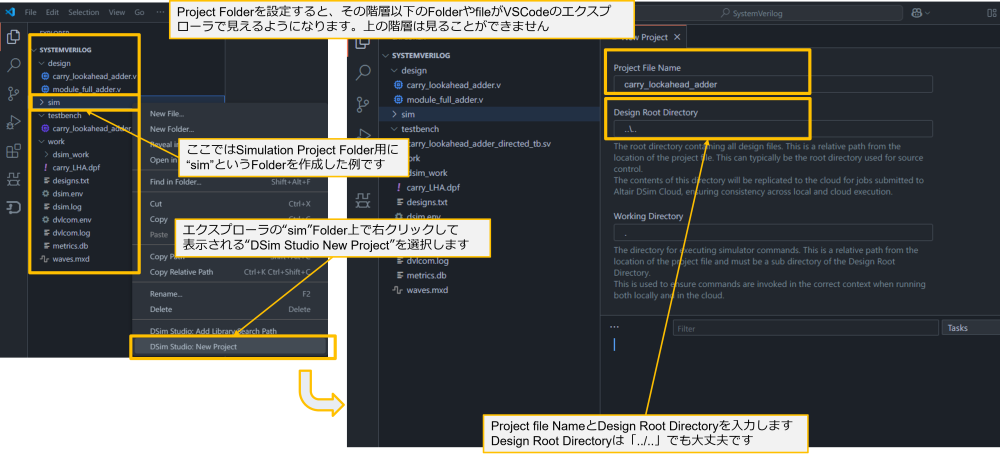Click the Filter box in bottom panel
This screenshot has height=456, width=1000.
[805, 328]
